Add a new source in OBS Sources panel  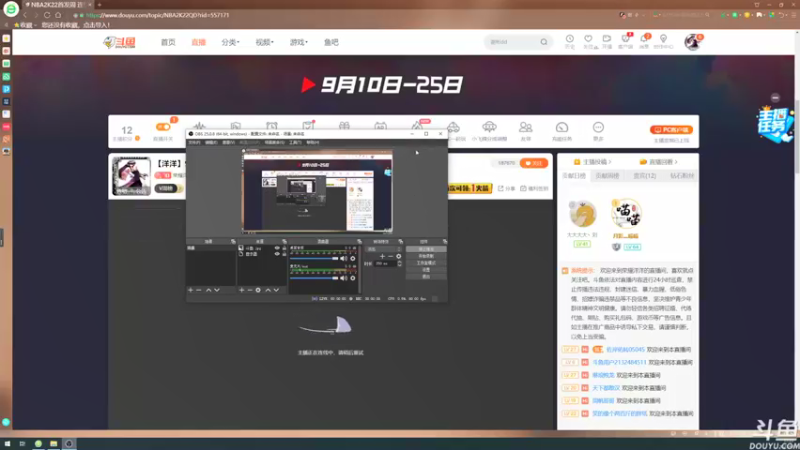[241, 290]
